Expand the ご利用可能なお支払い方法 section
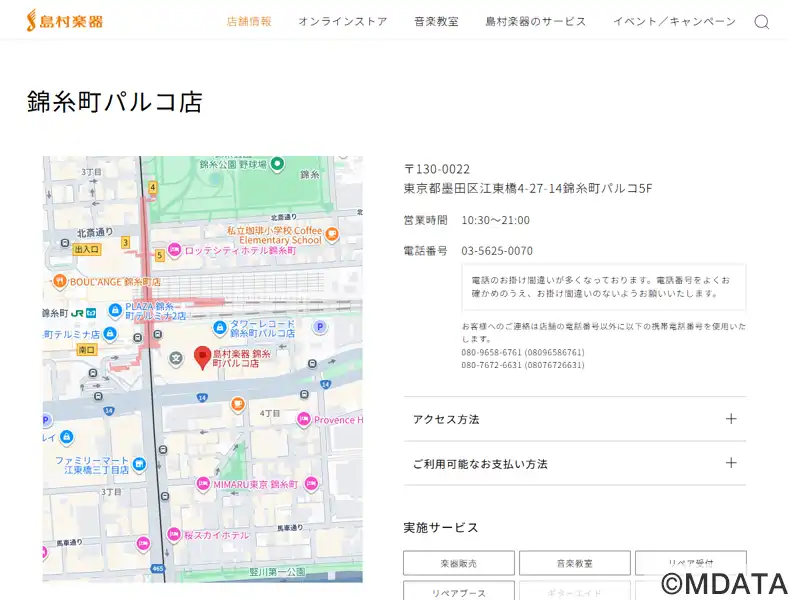The image size is (800, 600). pyautogui.click(x=575, y=463)
